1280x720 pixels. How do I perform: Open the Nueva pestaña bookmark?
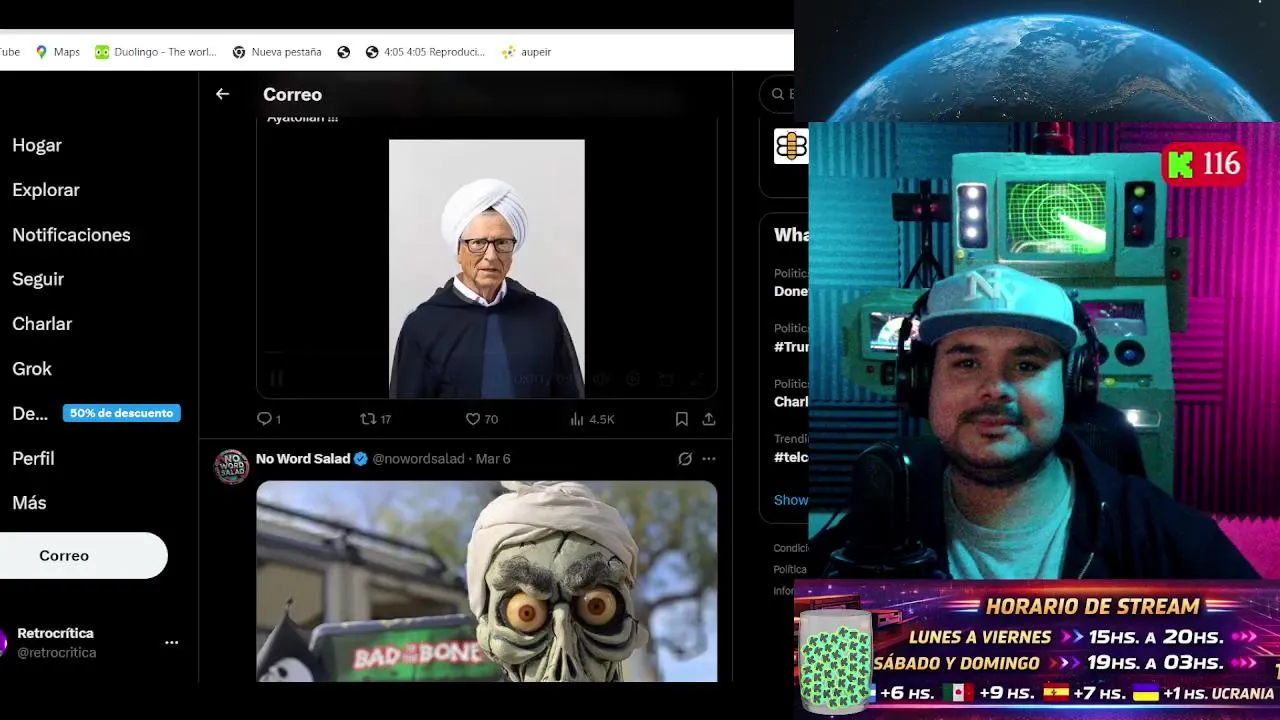pos(277,52)
